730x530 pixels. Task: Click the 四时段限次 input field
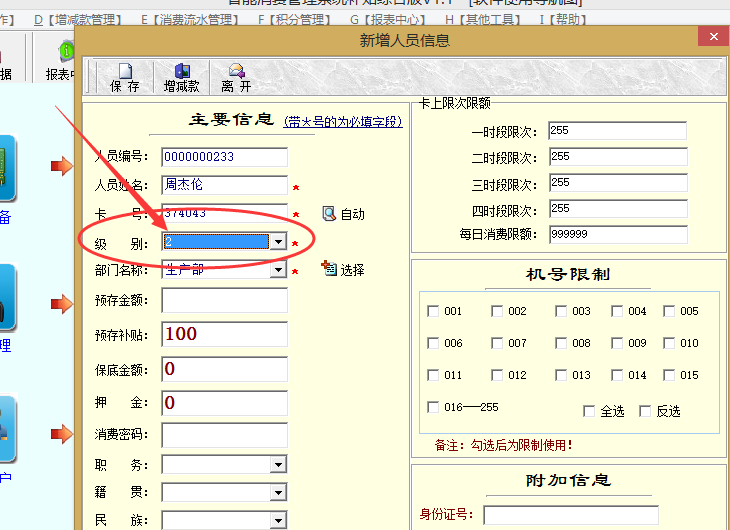pyautogui.click(x=618, y=209)
